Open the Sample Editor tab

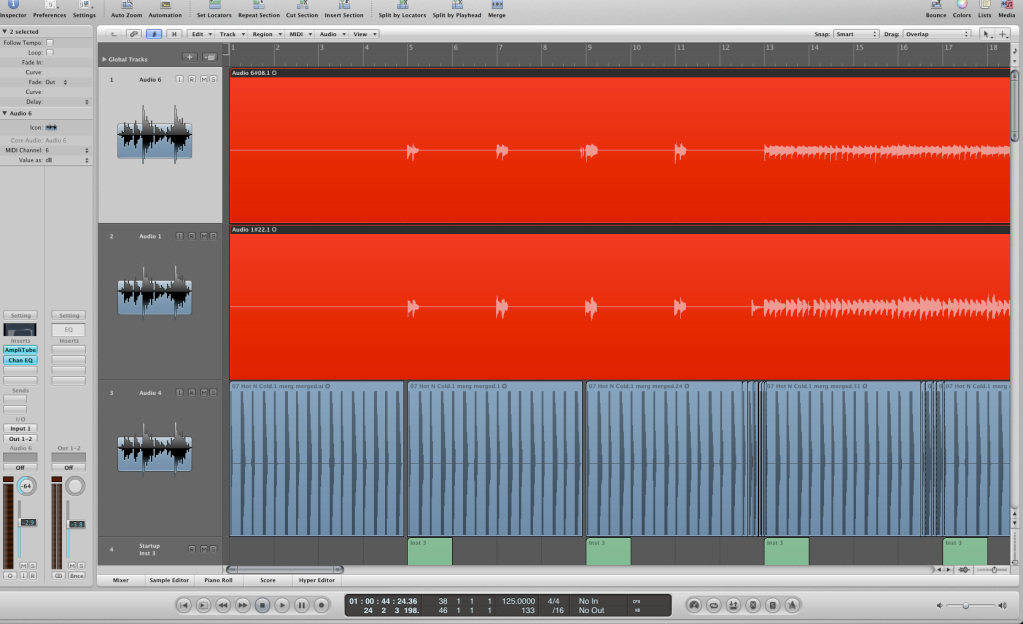[x=169, y=580]
